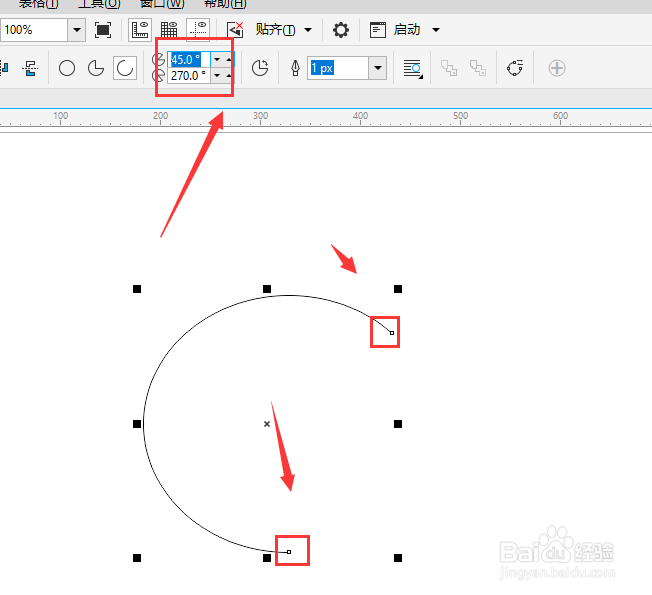The height and width of the screenshot is (595, 652).
Task: Click the 100% zoom level field
Action: coord(34,30)
